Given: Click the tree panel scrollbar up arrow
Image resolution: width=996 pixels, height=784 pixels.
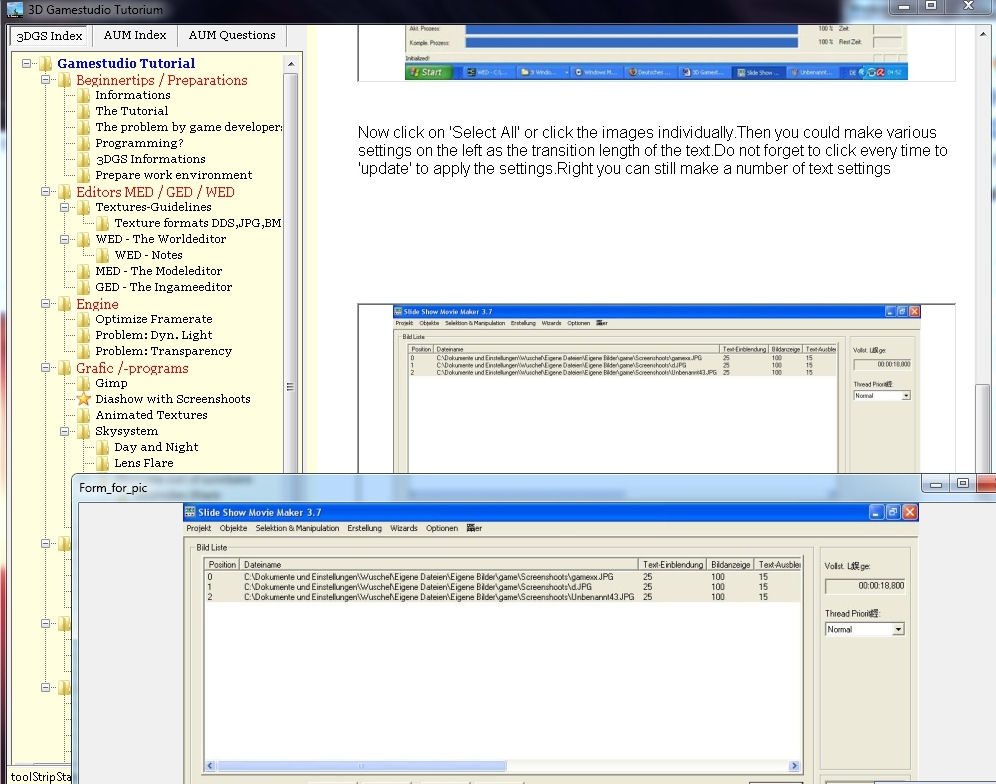Looking at the screenshot, I should [291, 64].
